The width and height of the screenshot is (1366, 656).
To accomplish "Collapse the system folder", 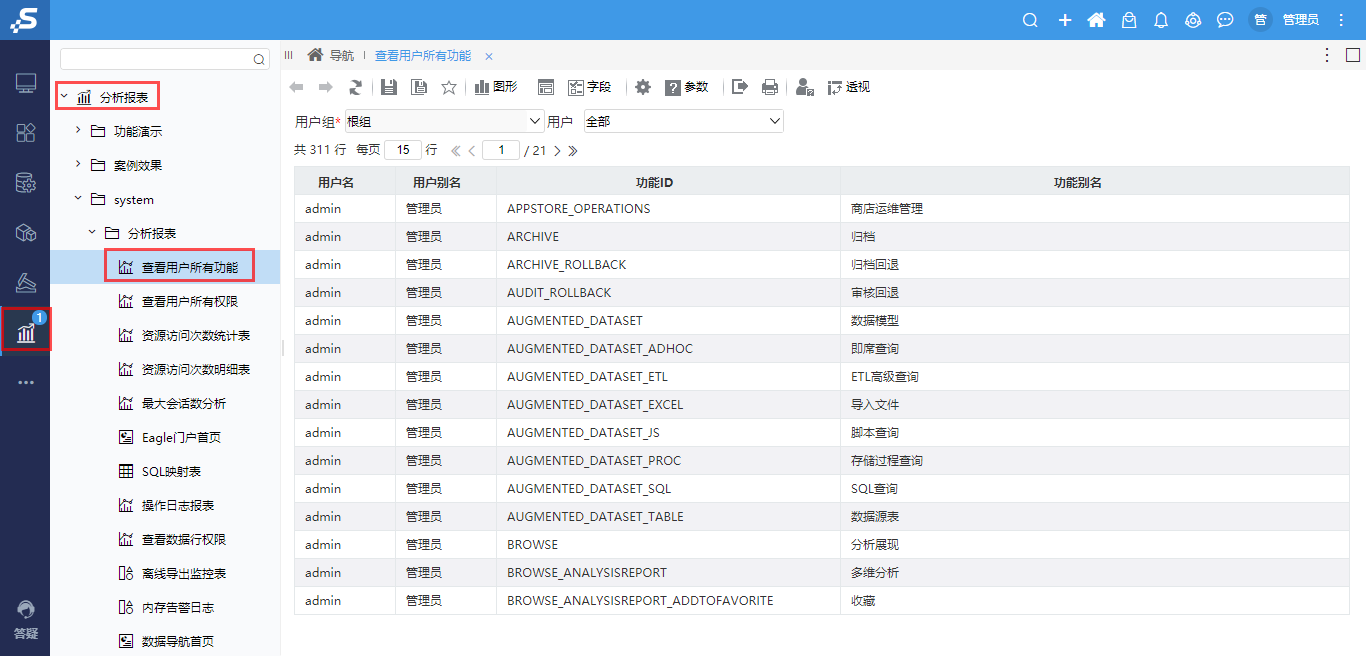I will (x=78, y=199).
